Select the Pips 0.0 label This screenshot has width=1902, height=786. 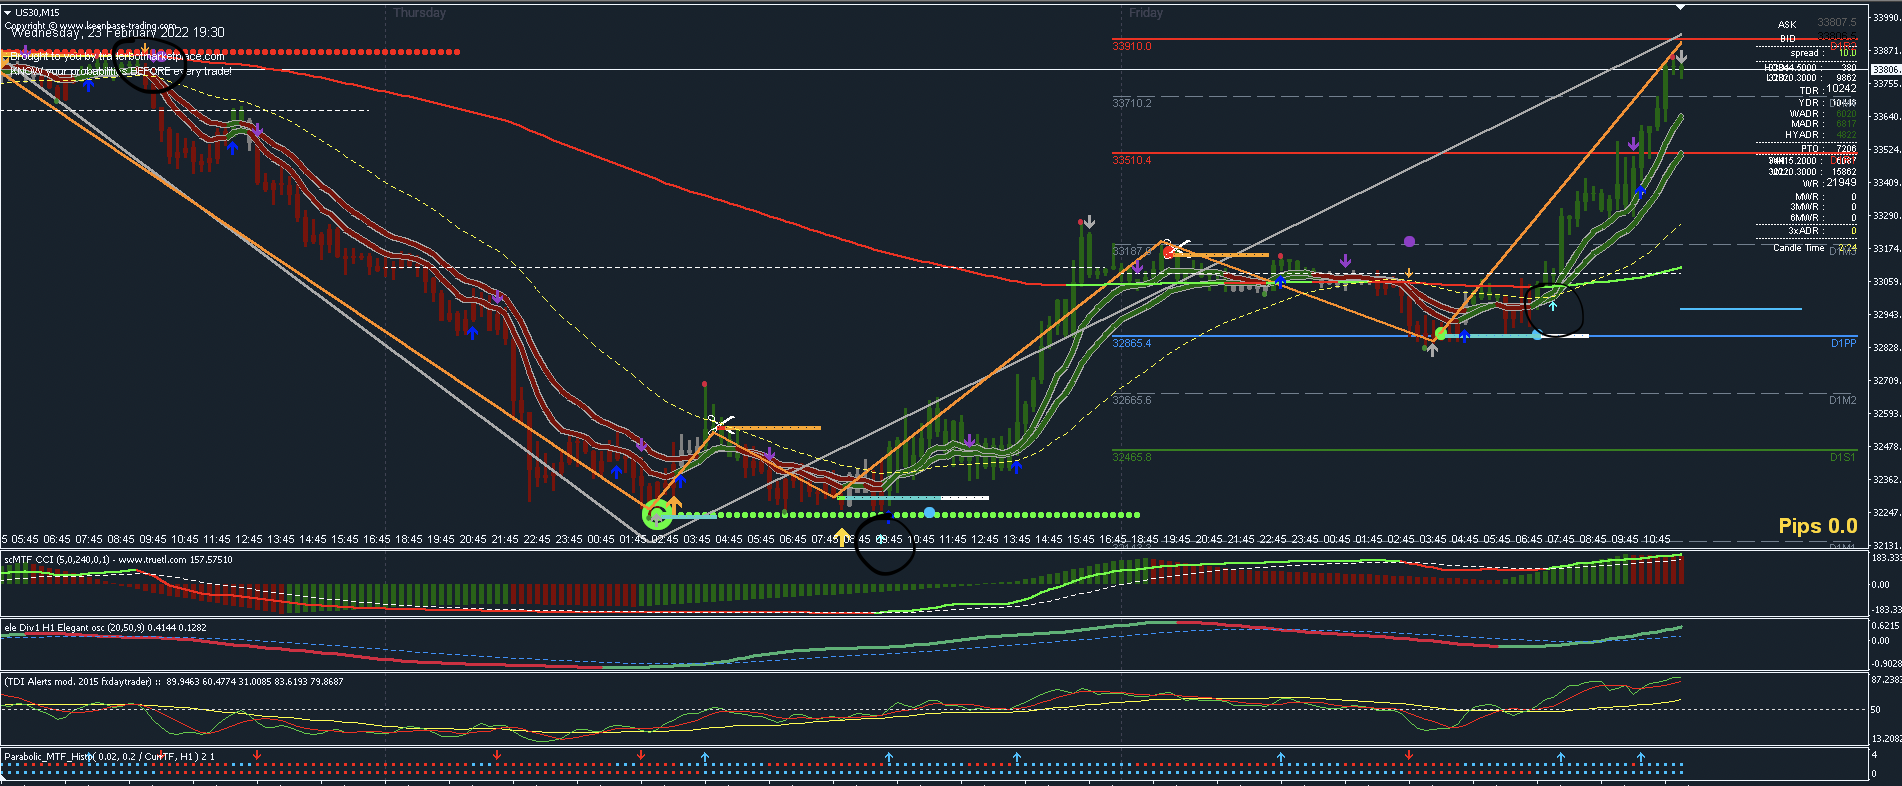click(1817, 526)
